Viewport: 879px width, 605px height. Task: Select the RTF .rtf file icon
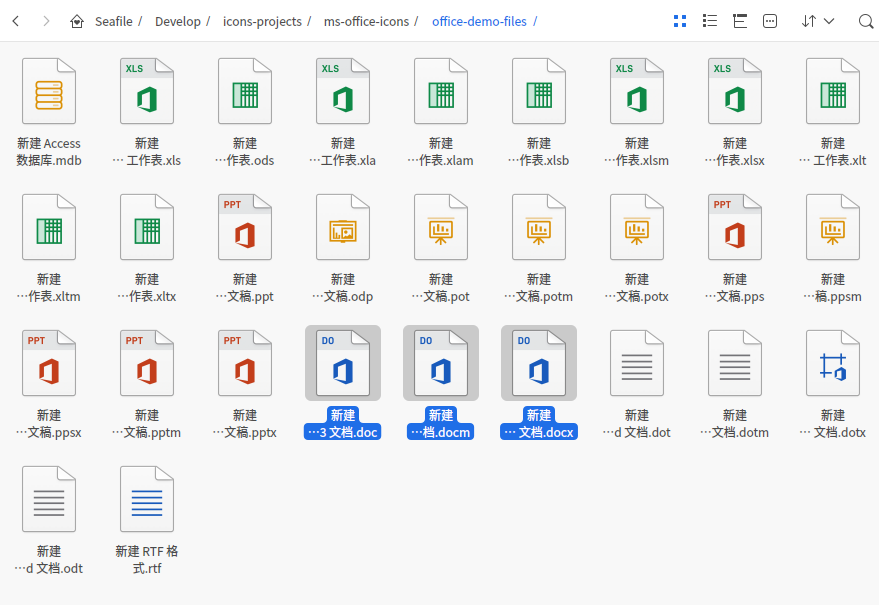(x=147, y=499)
